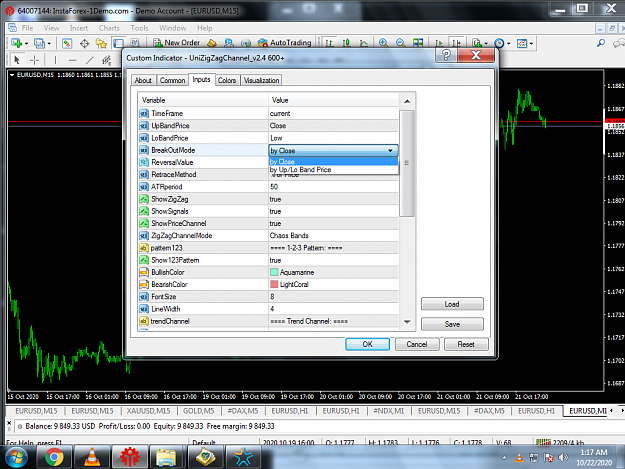Click the Cancel button
The image size is (625, 469).
417,344
